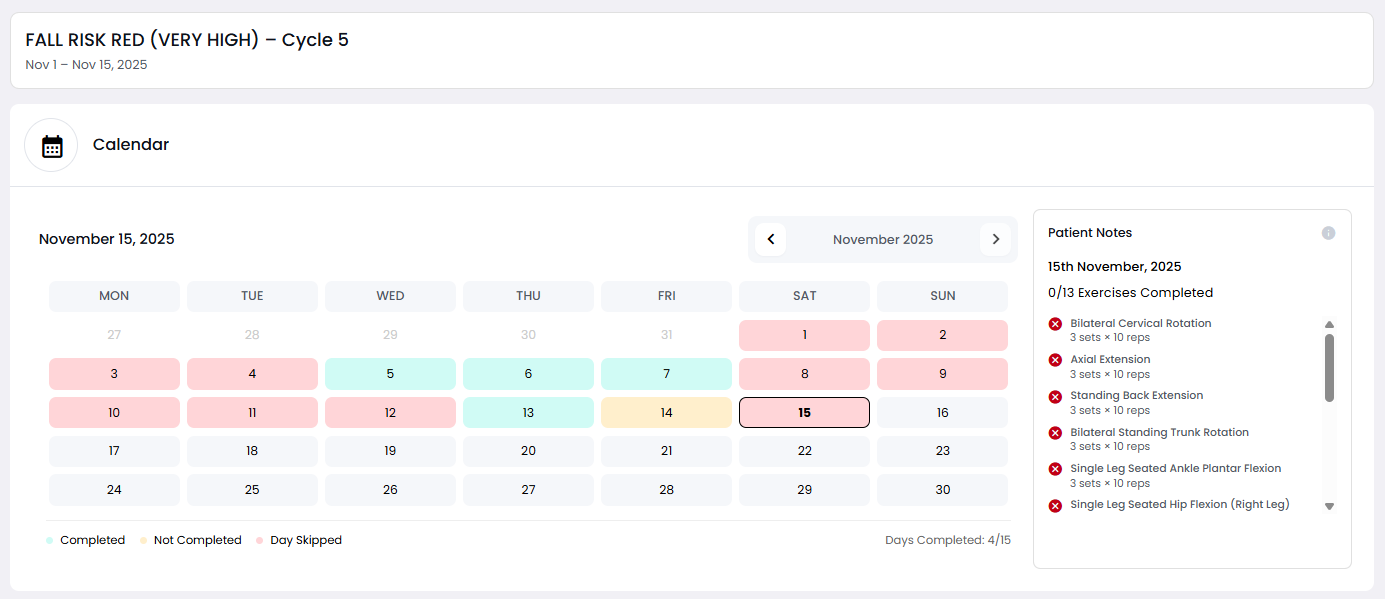Select November 15 on the calendar
Viewport: 1385px width, 599px height.
pyautogui.click(x=804, y=412)
